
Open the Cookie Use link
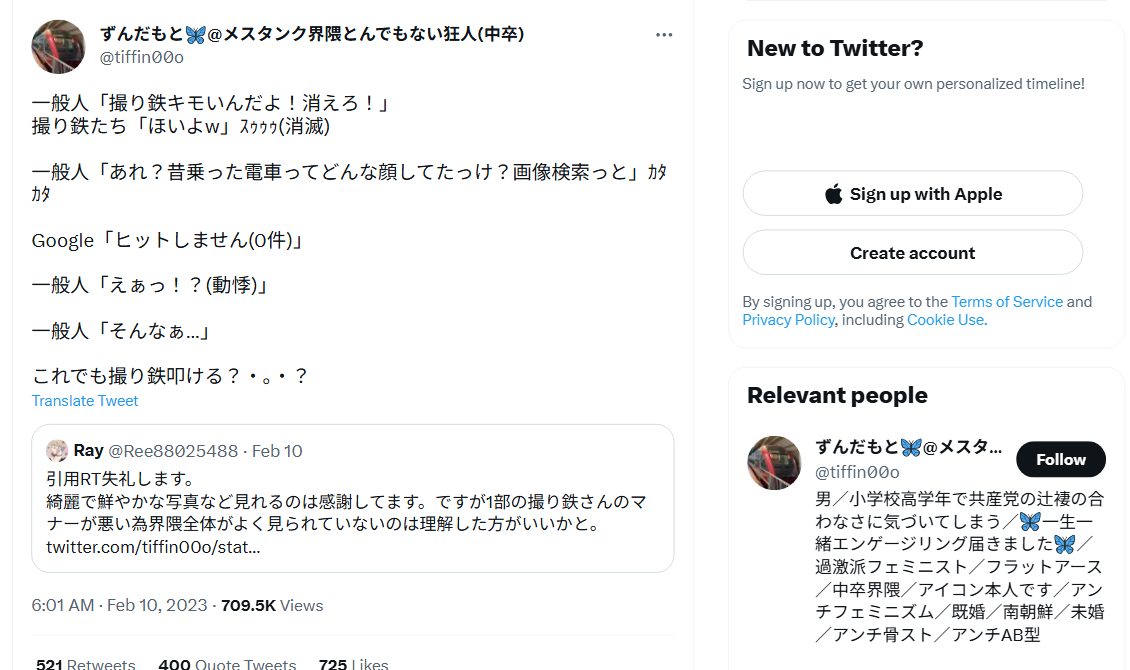point(945,320)
